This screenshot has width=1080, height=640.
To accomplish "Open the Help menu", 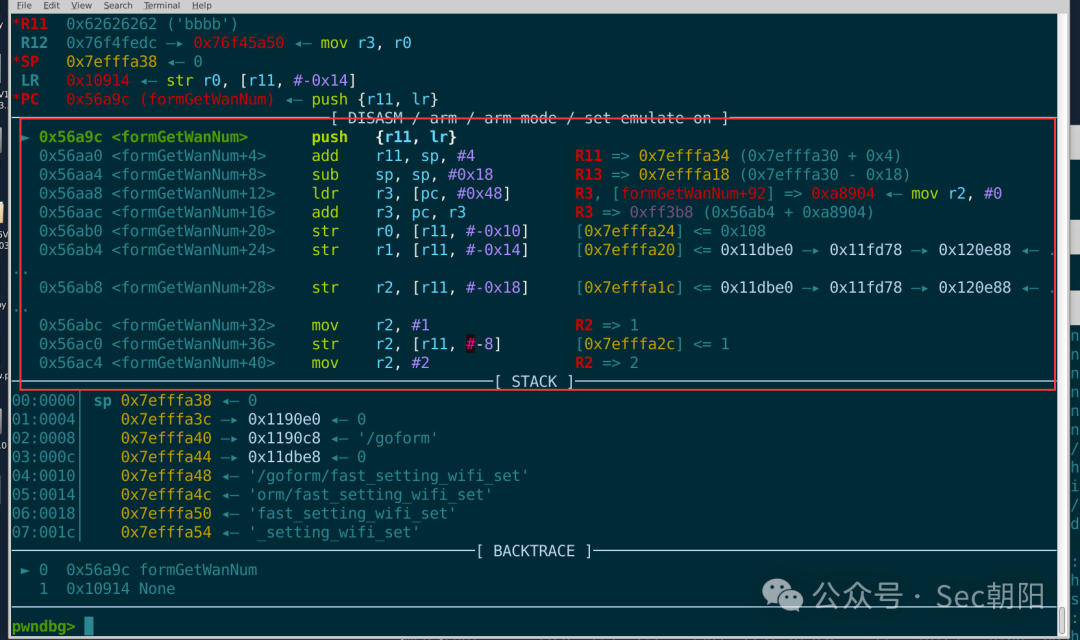I will [202, 6].
